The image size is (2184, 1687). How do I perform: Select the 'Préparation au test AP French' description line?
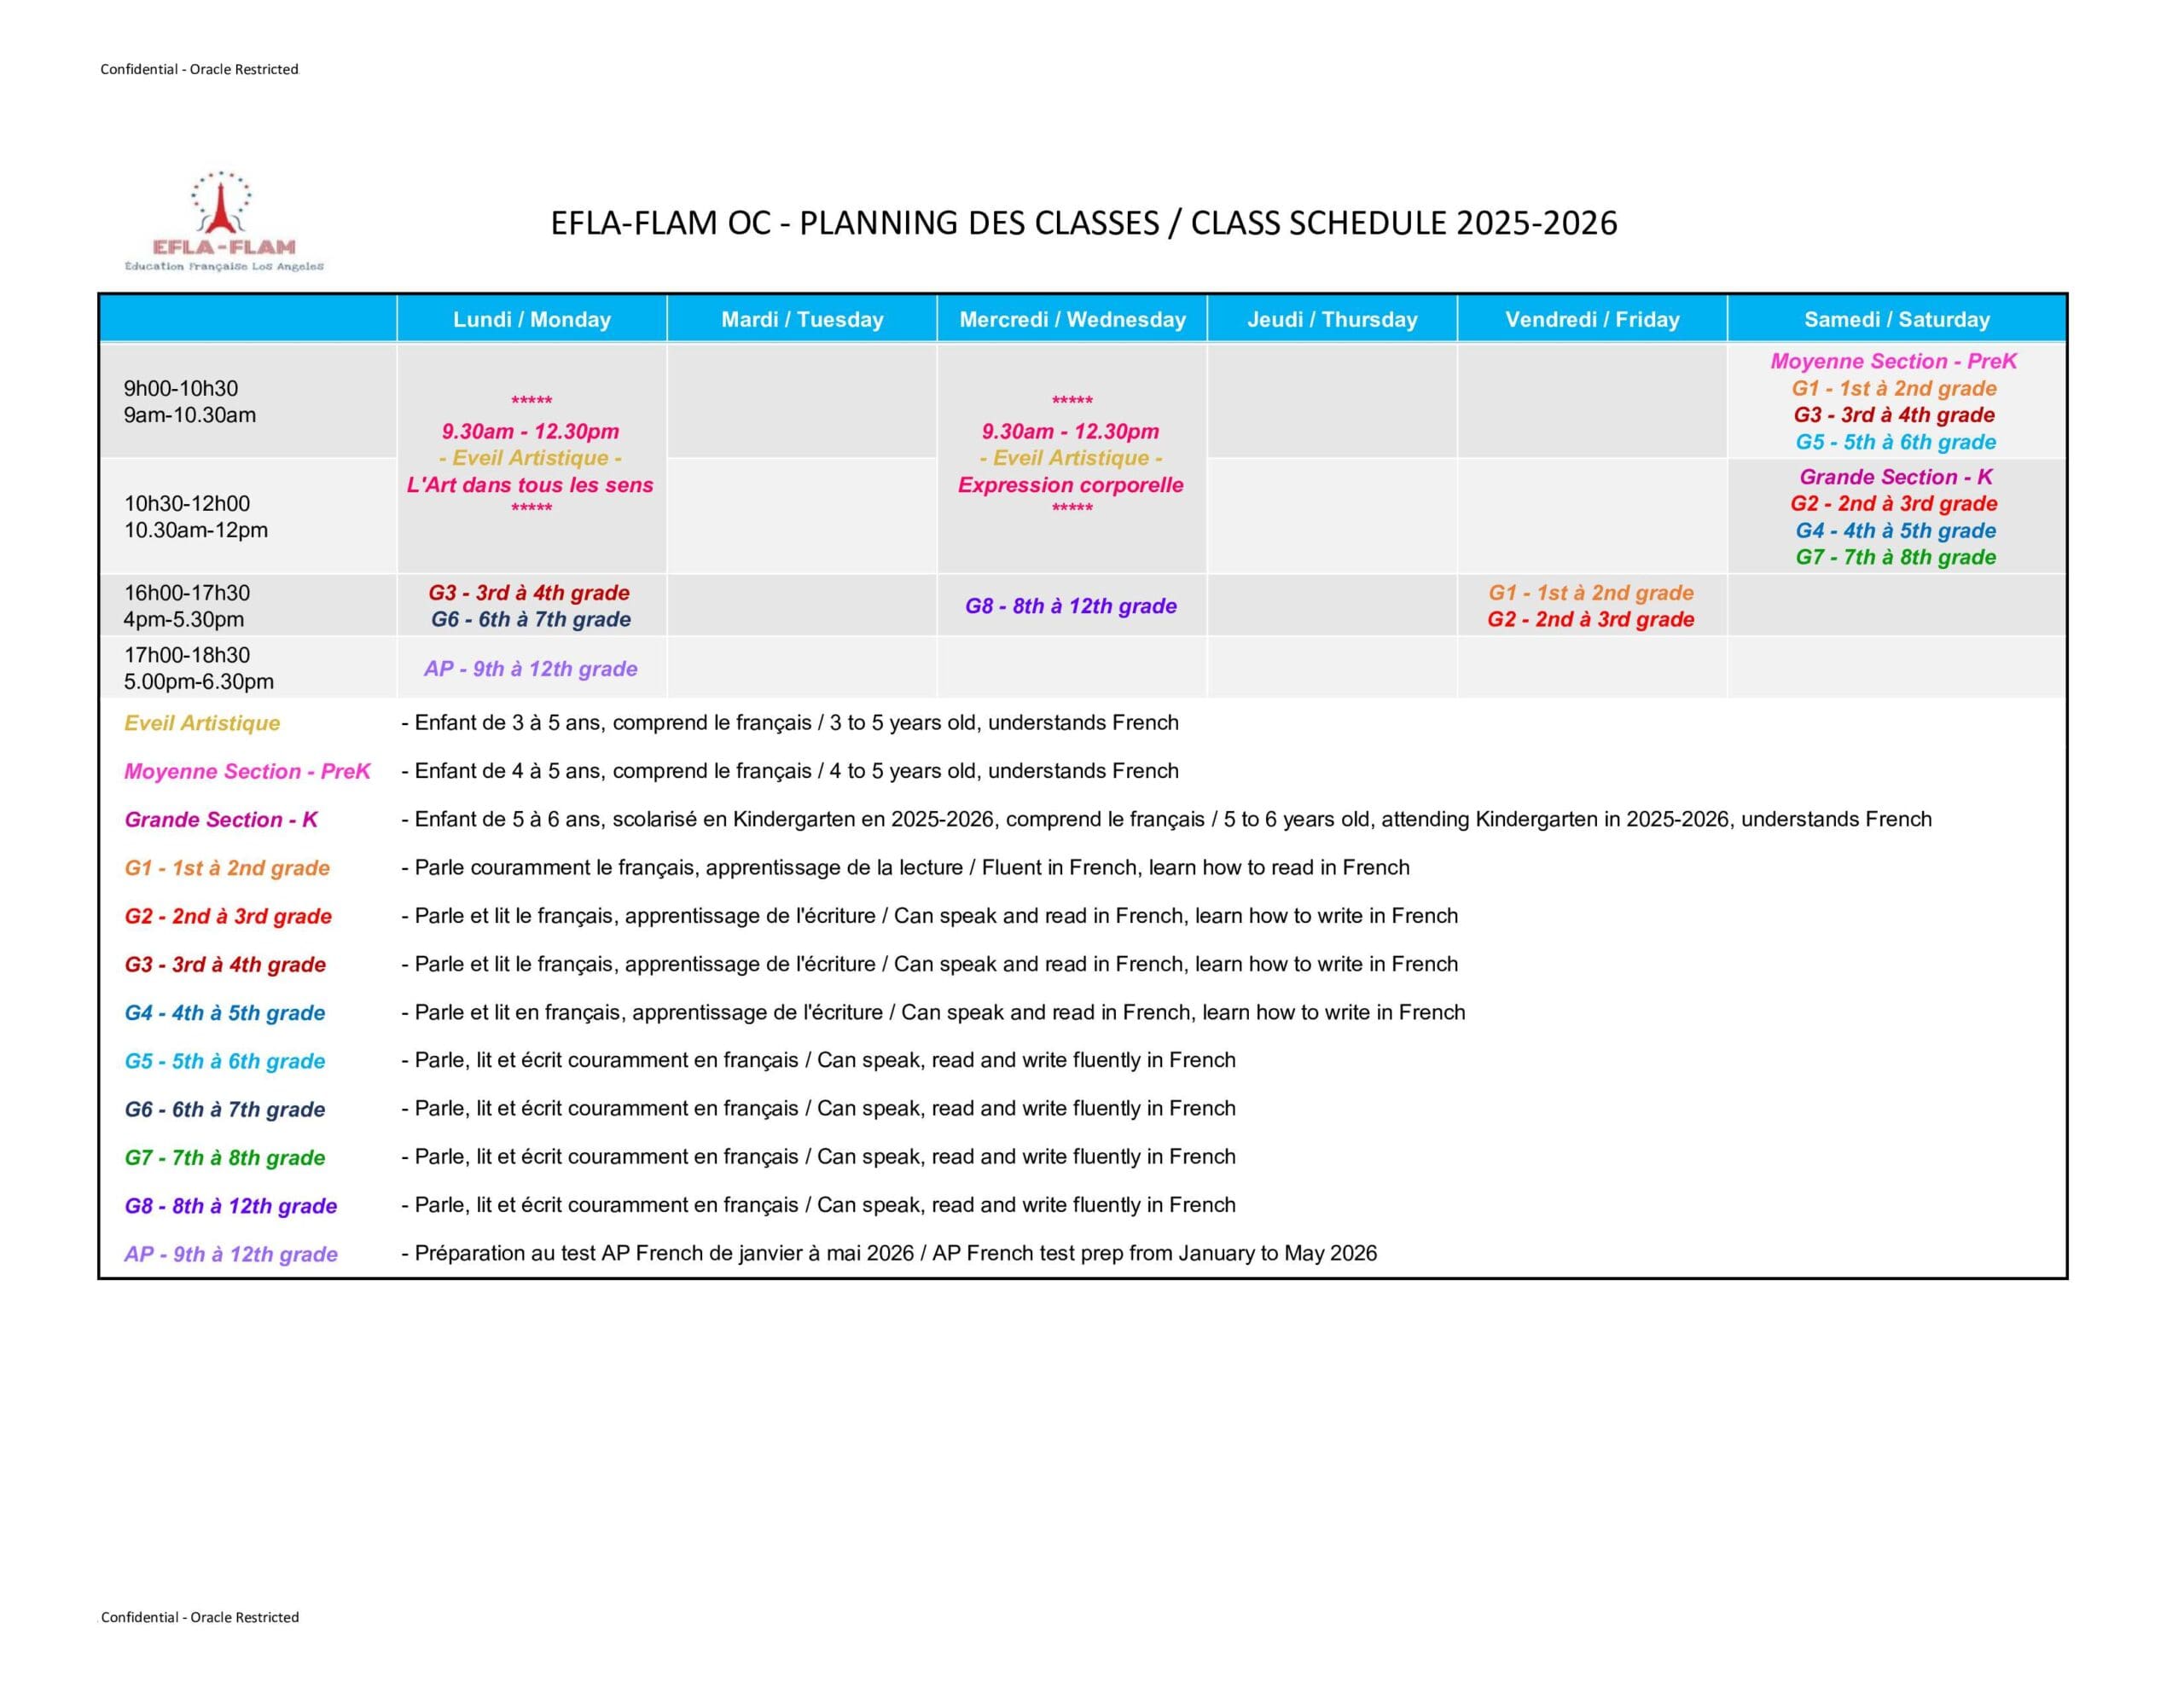pos(889,1253)
